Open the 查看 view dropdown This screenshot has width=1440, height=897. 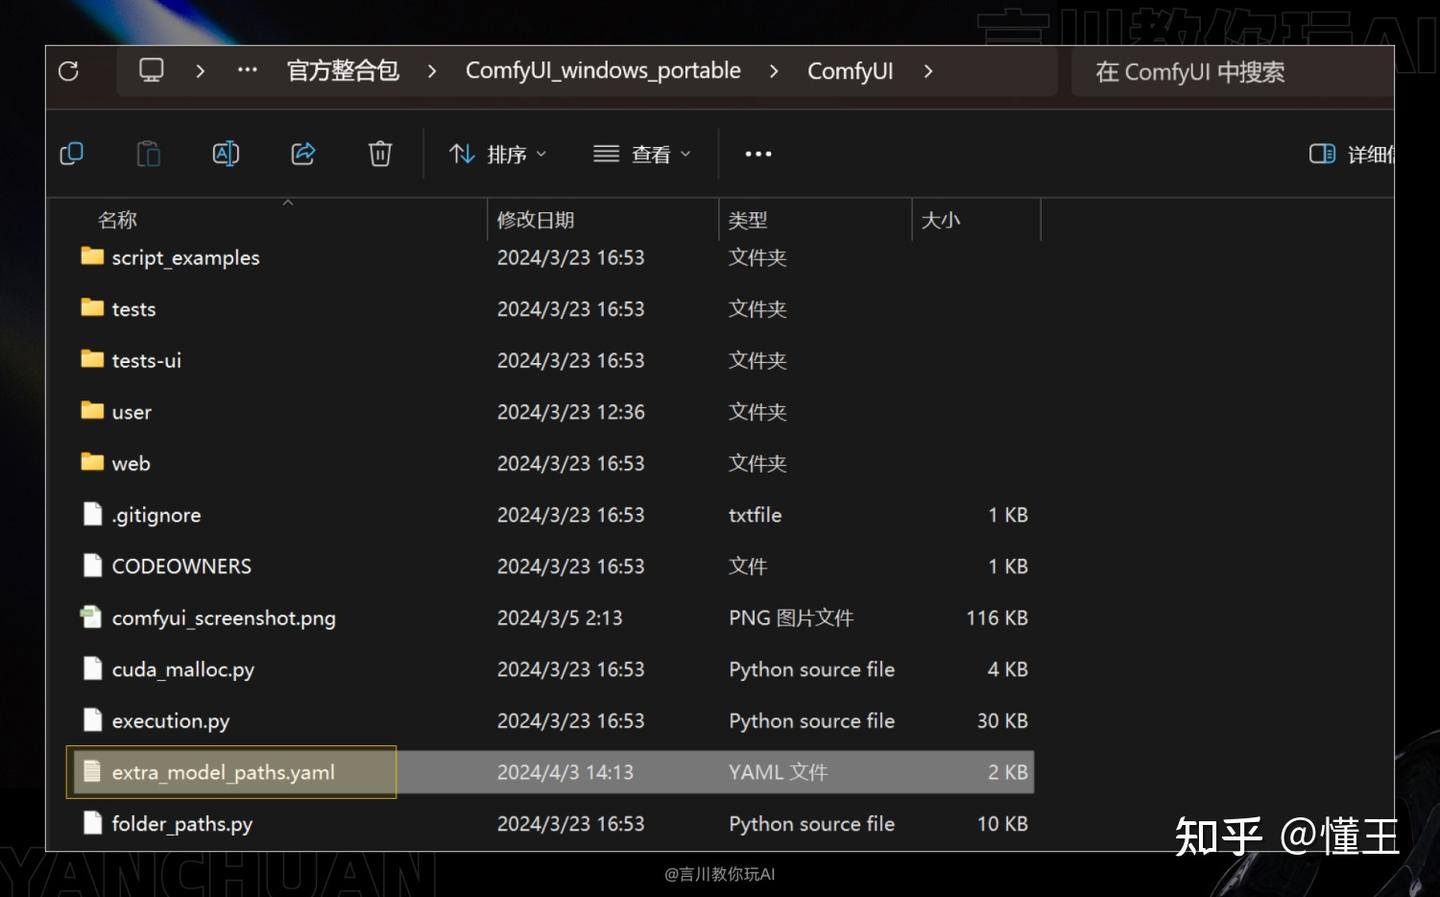tap(642, 154)
